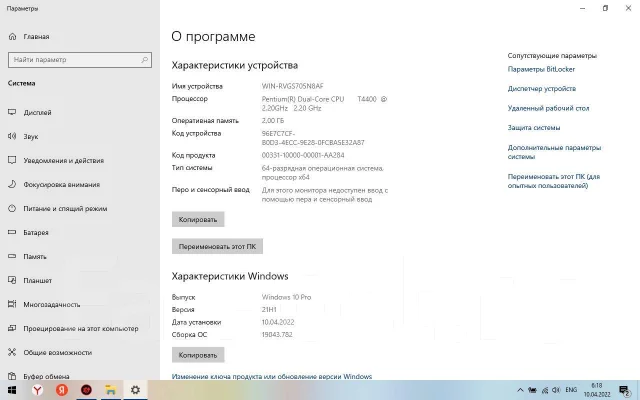Screen dimensions: 640x400
Task: Click Переименовать этот ПК button
Action: pyautogui.click(x=217, y=247)
